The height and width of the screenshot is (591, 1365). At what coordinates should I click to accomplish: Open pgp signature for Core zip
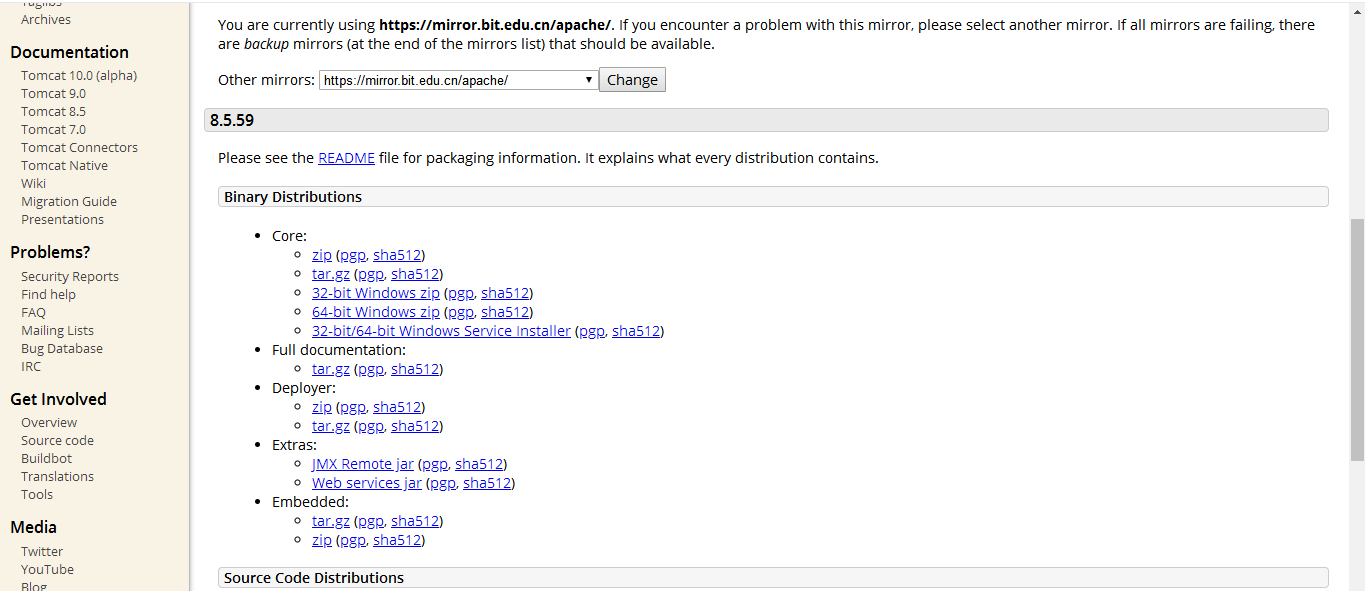click(352, 255)
